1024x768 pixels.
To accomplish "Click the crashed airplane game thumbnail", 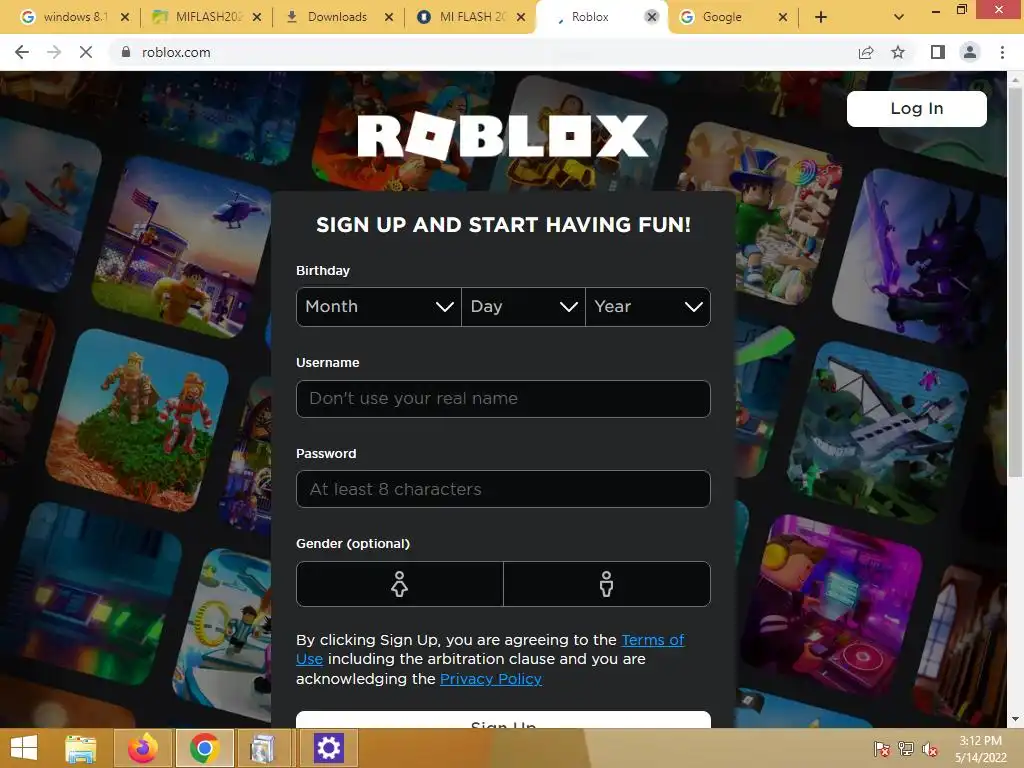I will pyautogui.click(x=878, y=432).
